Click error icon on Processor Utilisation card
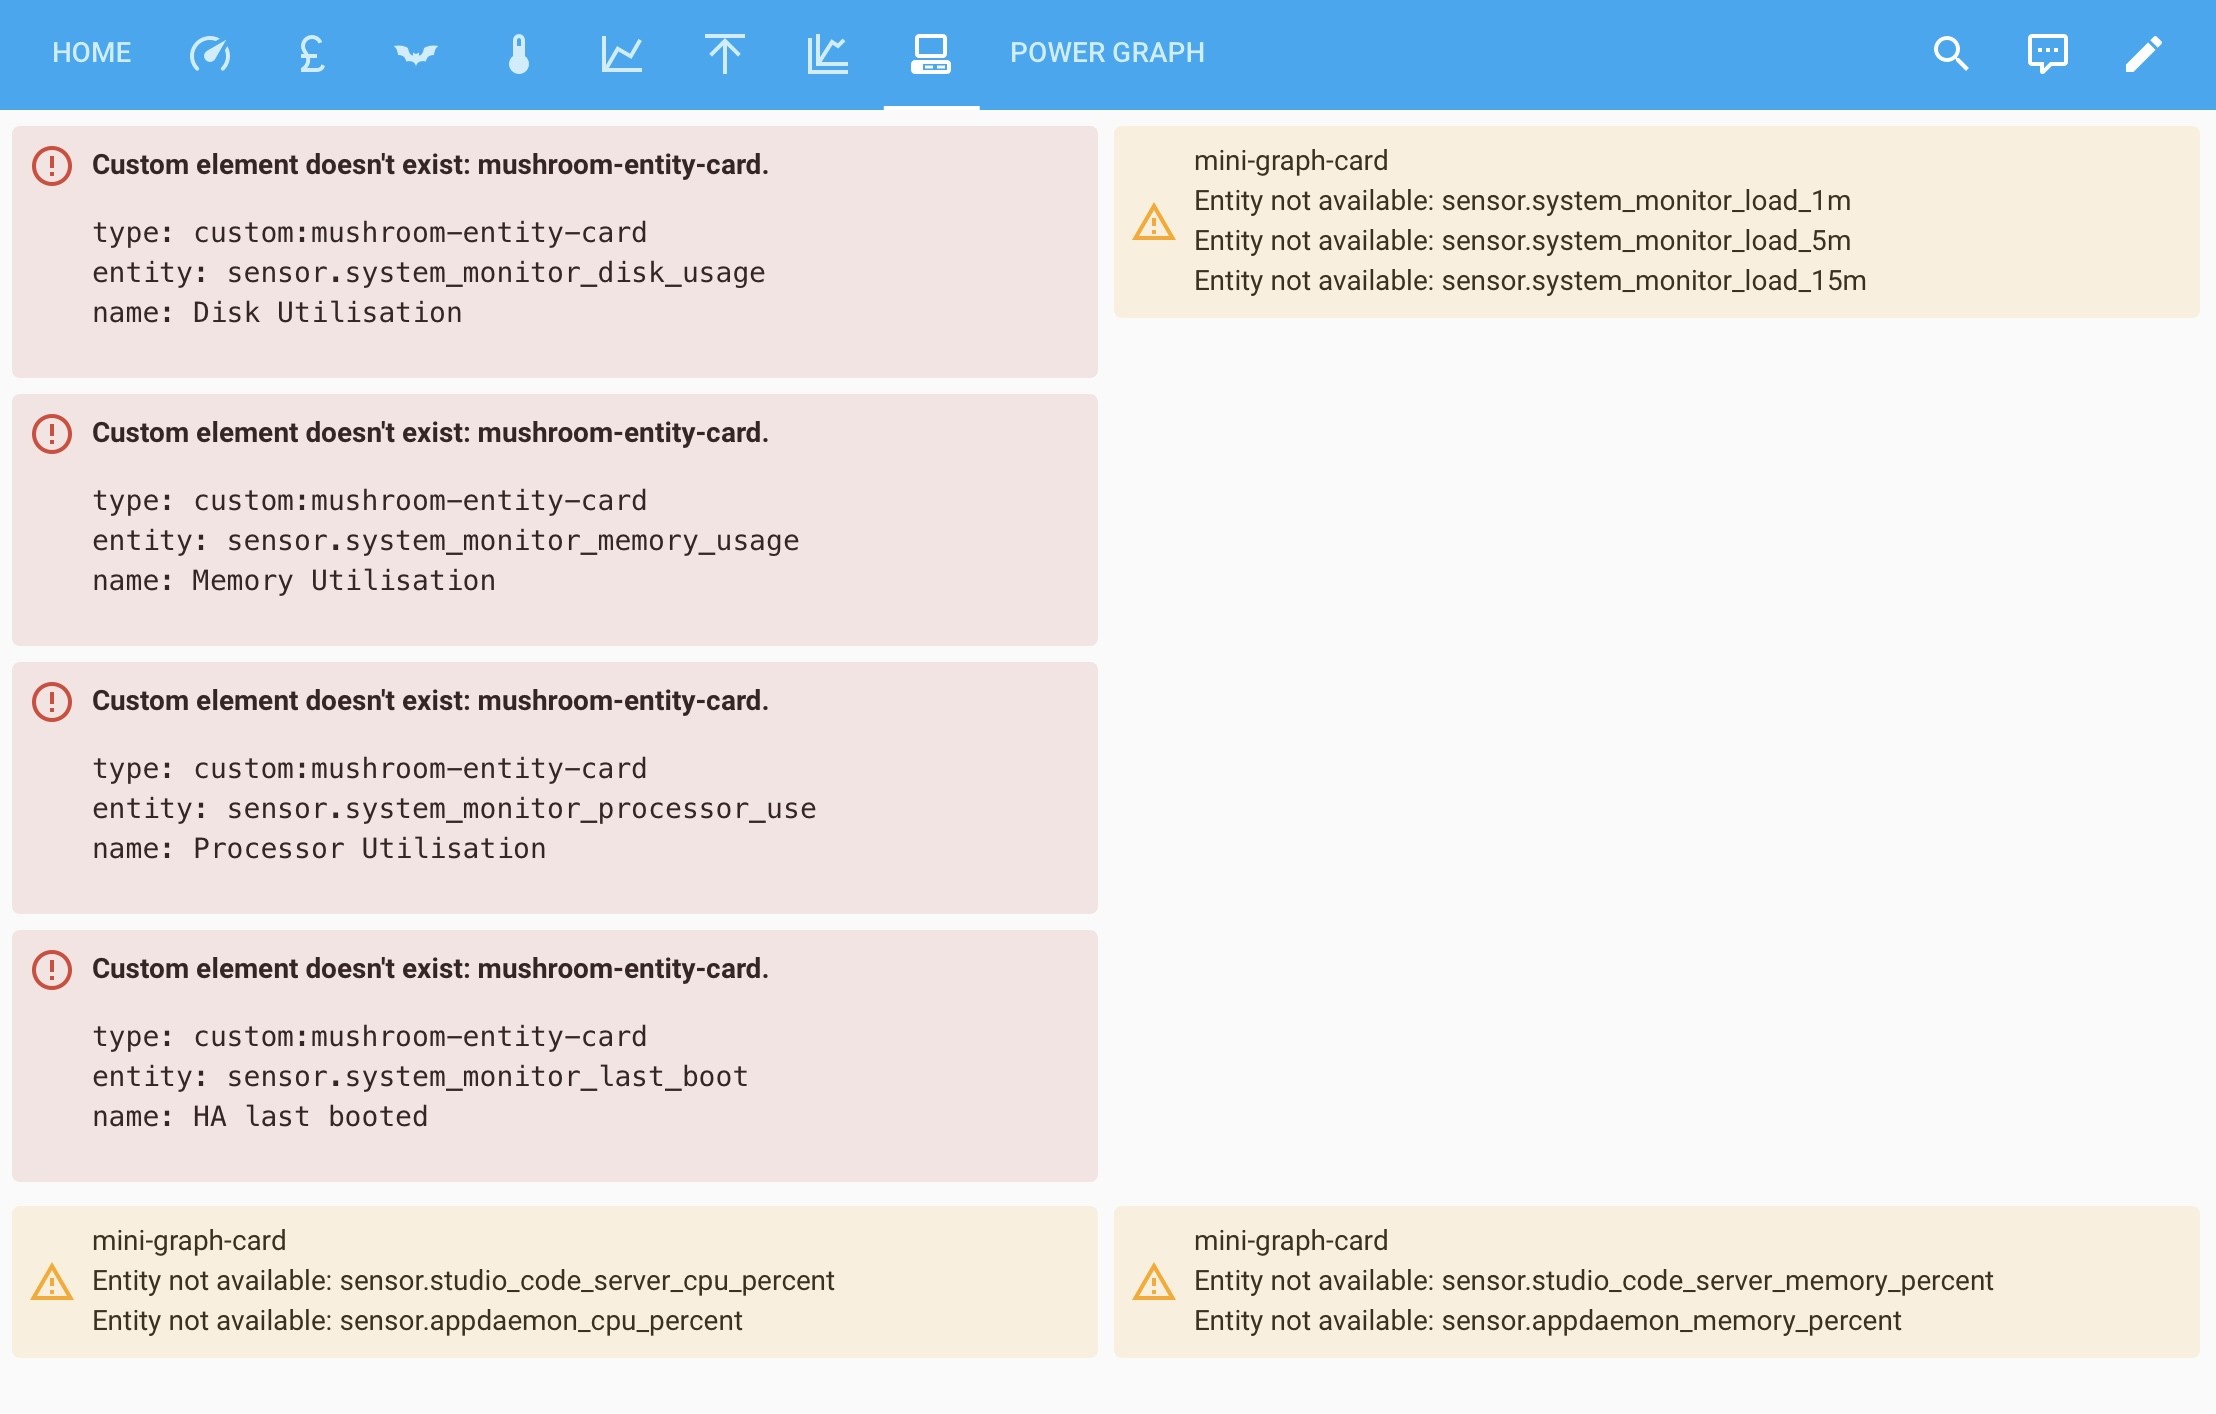Image resolution: width=2216 pixels, height=1414 pixels. 52,701
